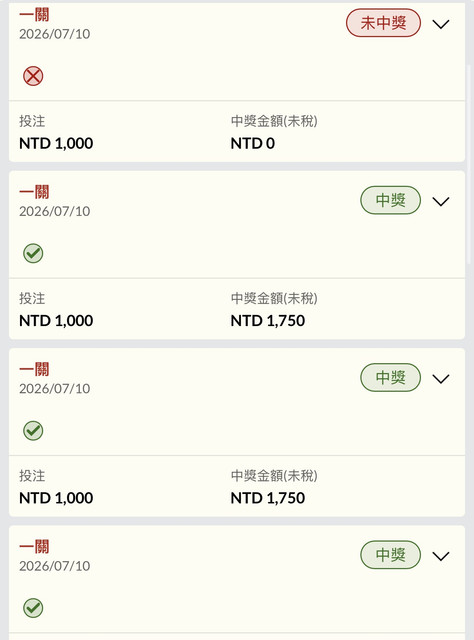This screenshot has width=474, height=640.
Task: Click the green checkmark on the first winning bet
Action: click(x=33, y=253)
